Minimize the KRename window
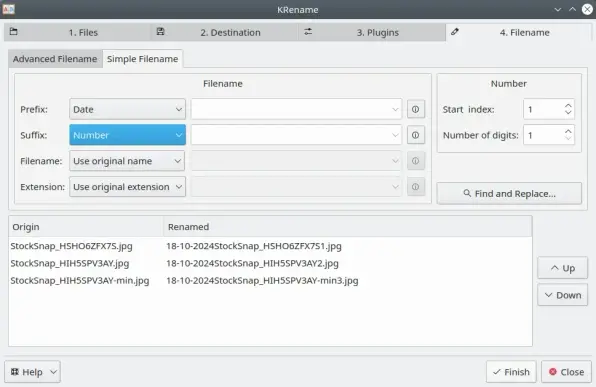Screen dimensions: 596x387 [x=558, y=10]
